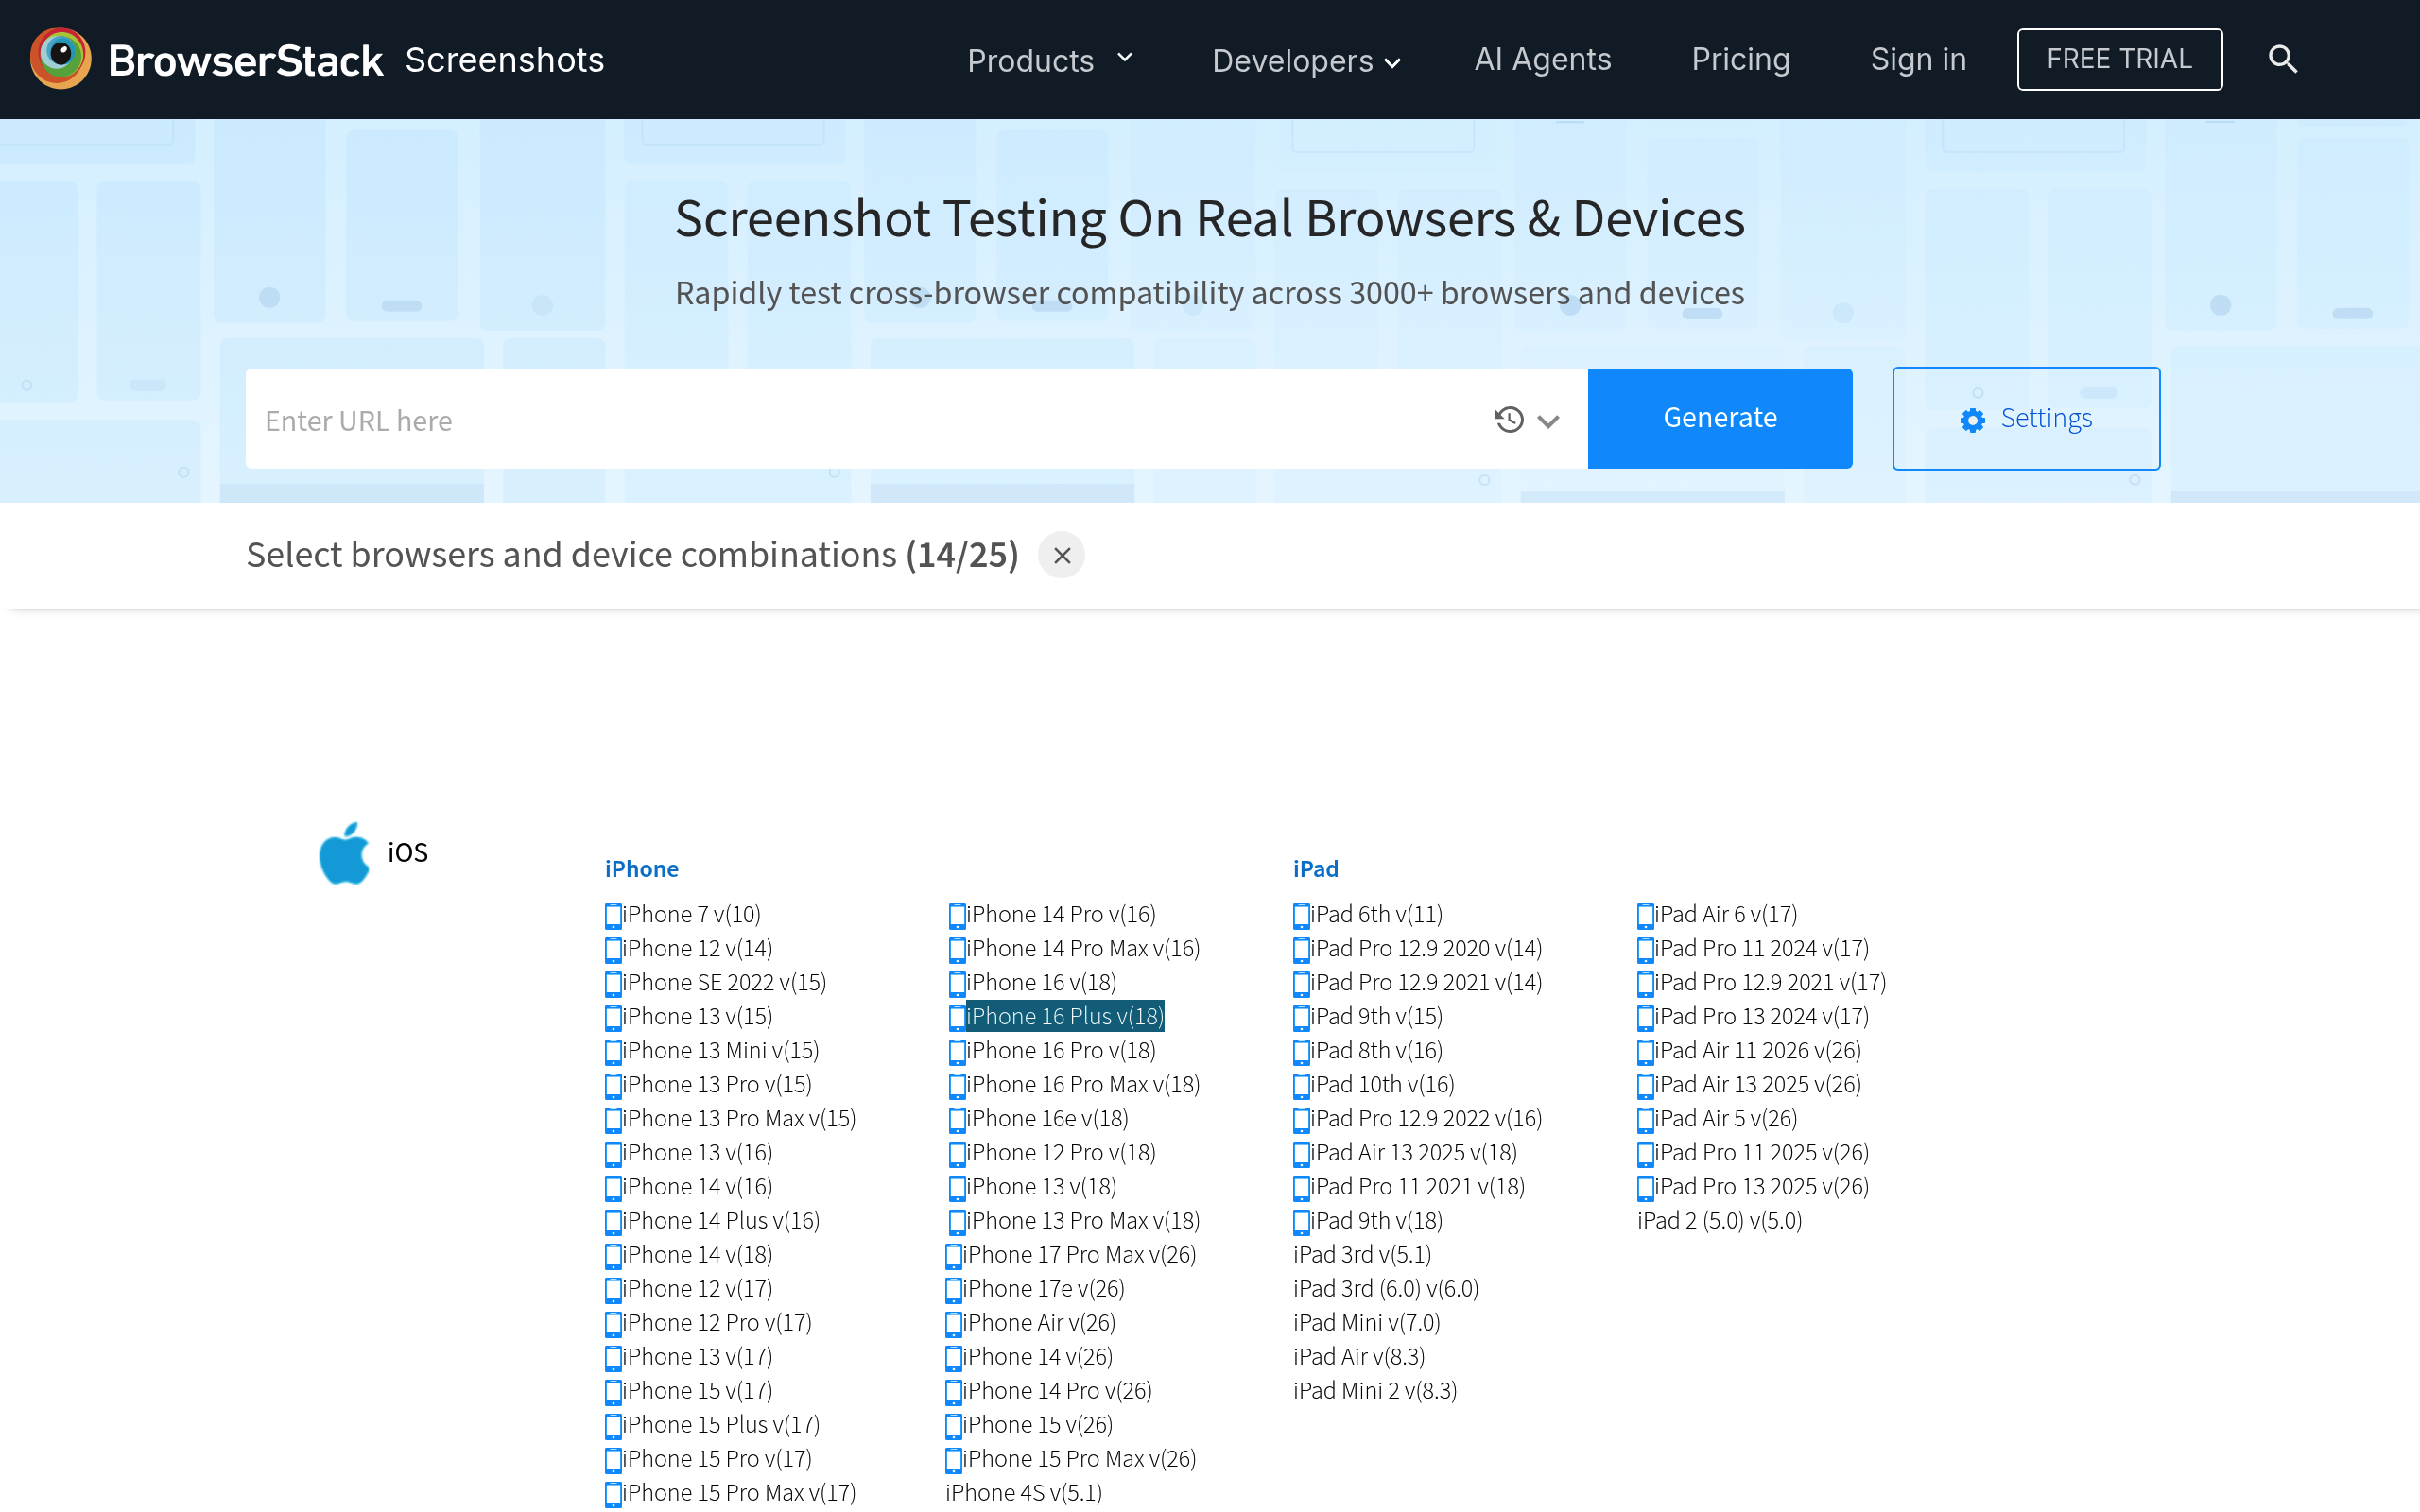Open the Pricing page

point(1740,59)
